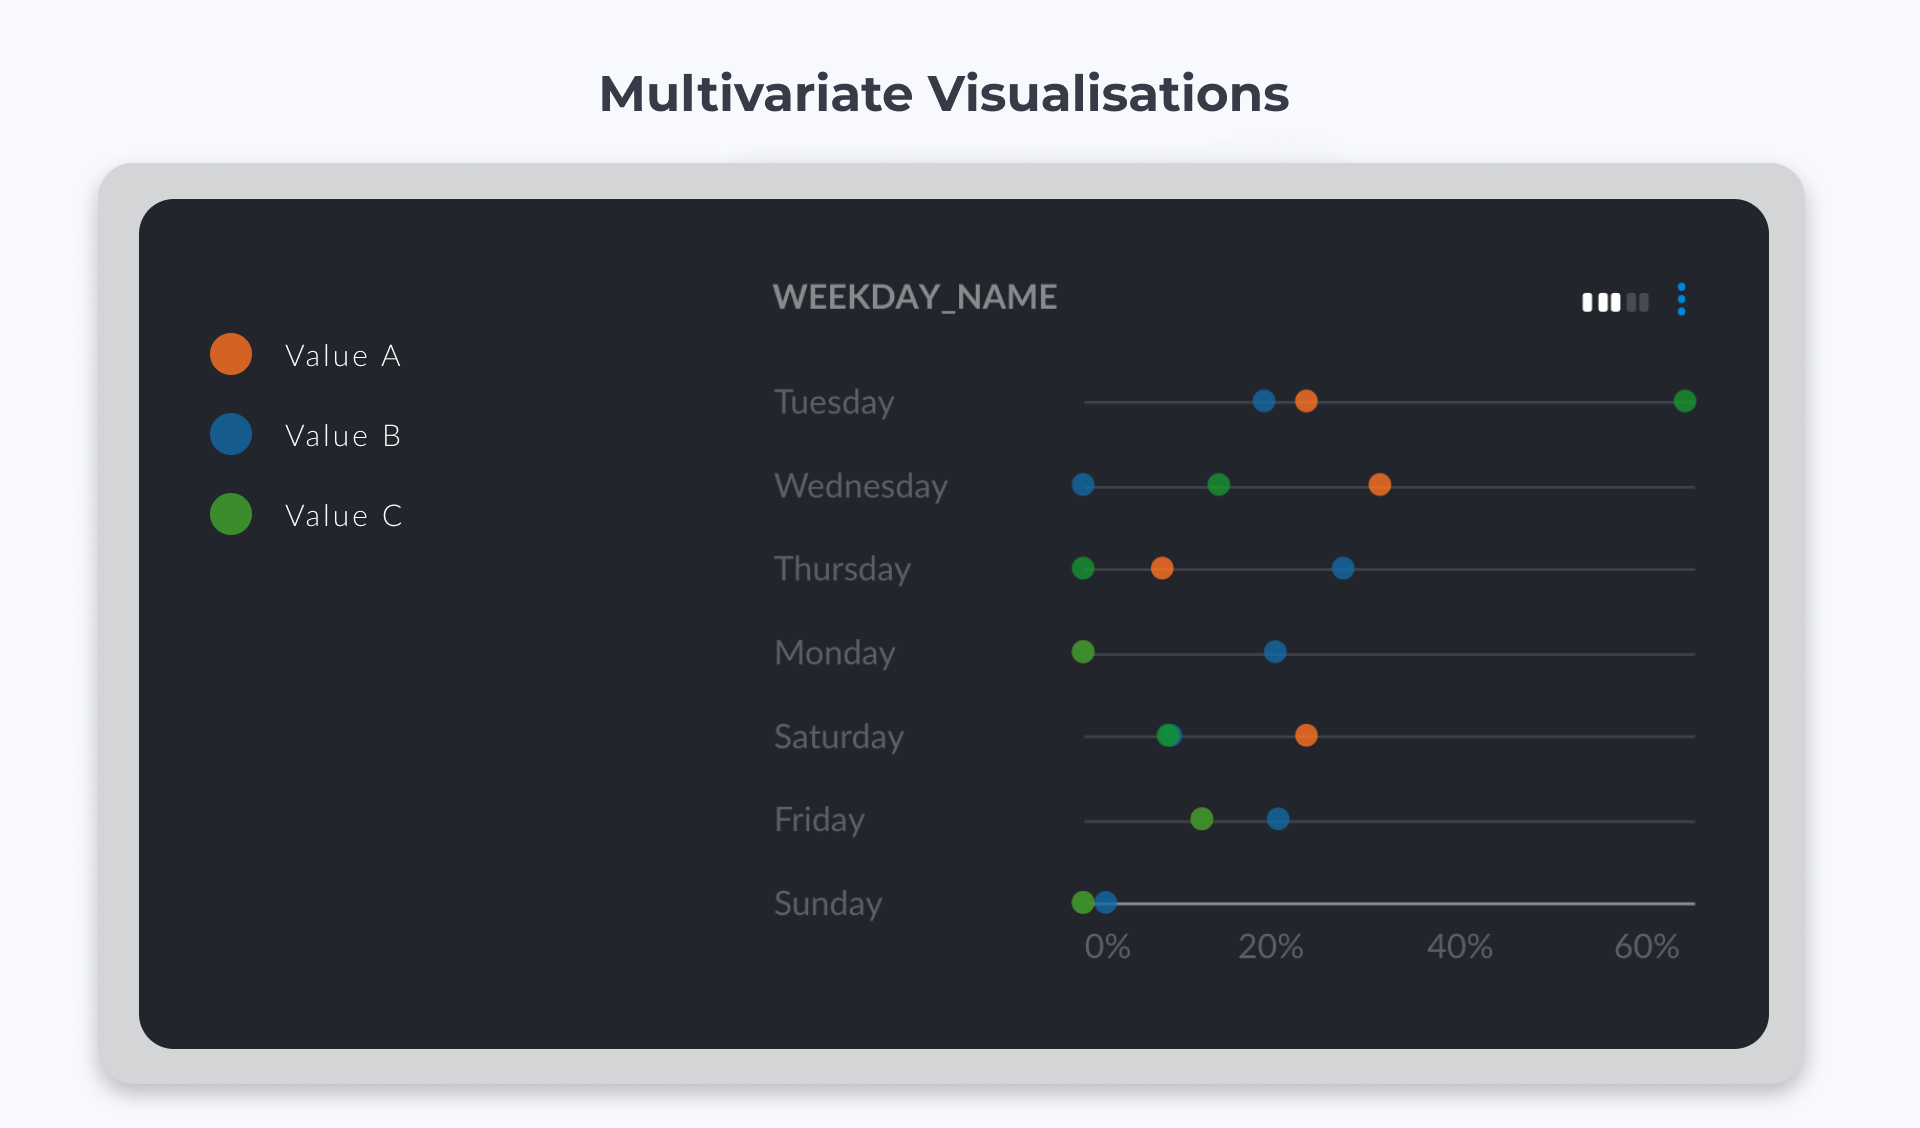
Task: Click the 20% axis tick label
Action: pos(1270,946)
